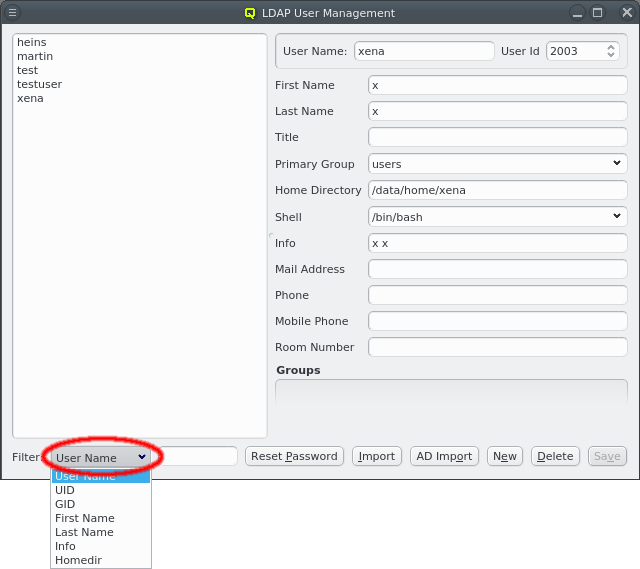Click the Room Number field
640x569 pixels.
[x=498, y=347]
